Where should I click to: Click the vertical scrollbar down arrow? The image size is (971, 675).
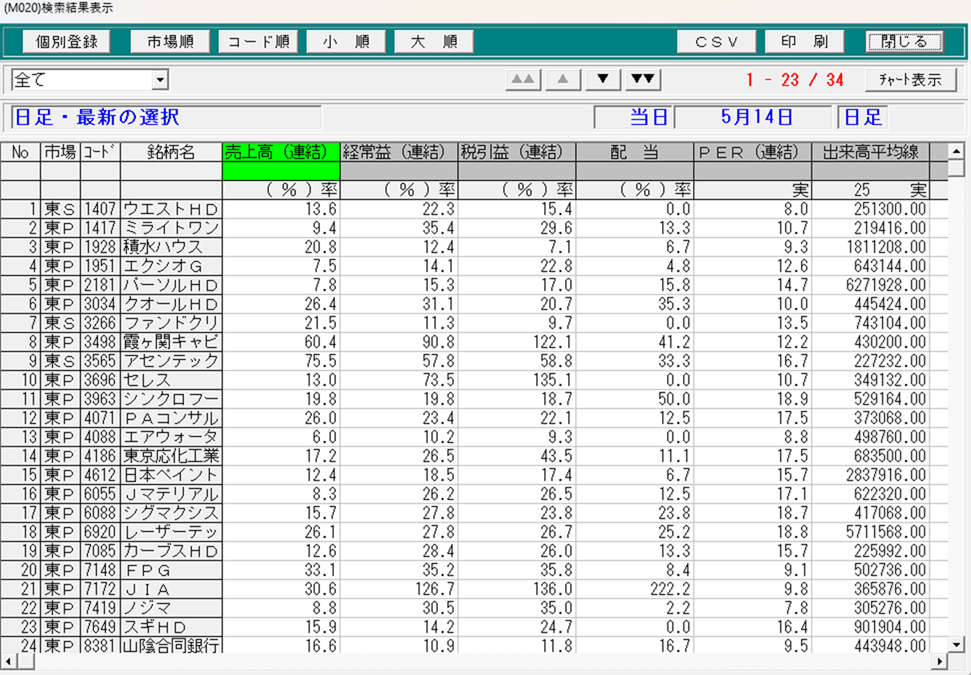tap(957, 645)
